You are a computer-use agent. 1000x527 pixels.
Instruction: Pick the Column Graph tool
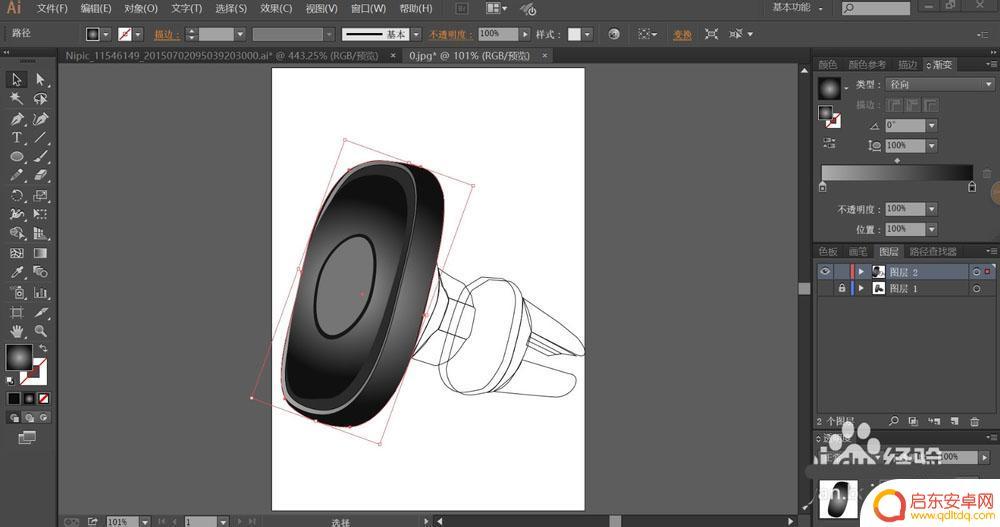(x=40, y=293)
